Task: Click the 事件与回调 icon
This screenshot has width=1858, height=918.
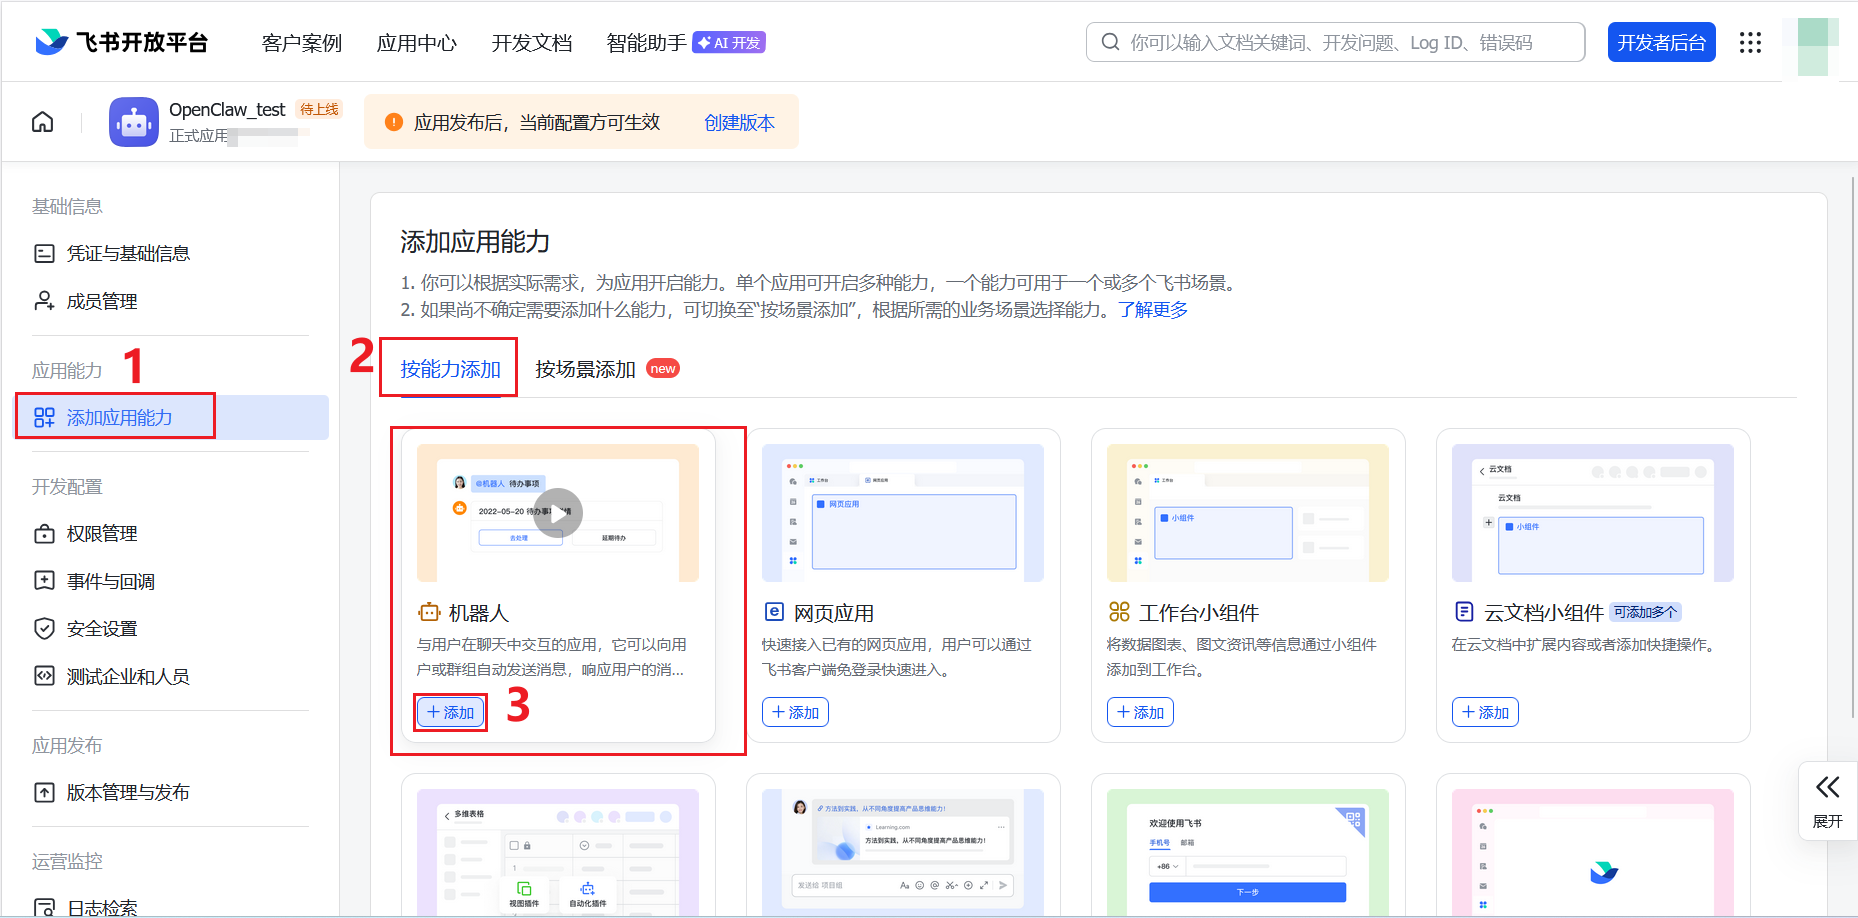Action: pyautogui.click(x=44, y=581)
